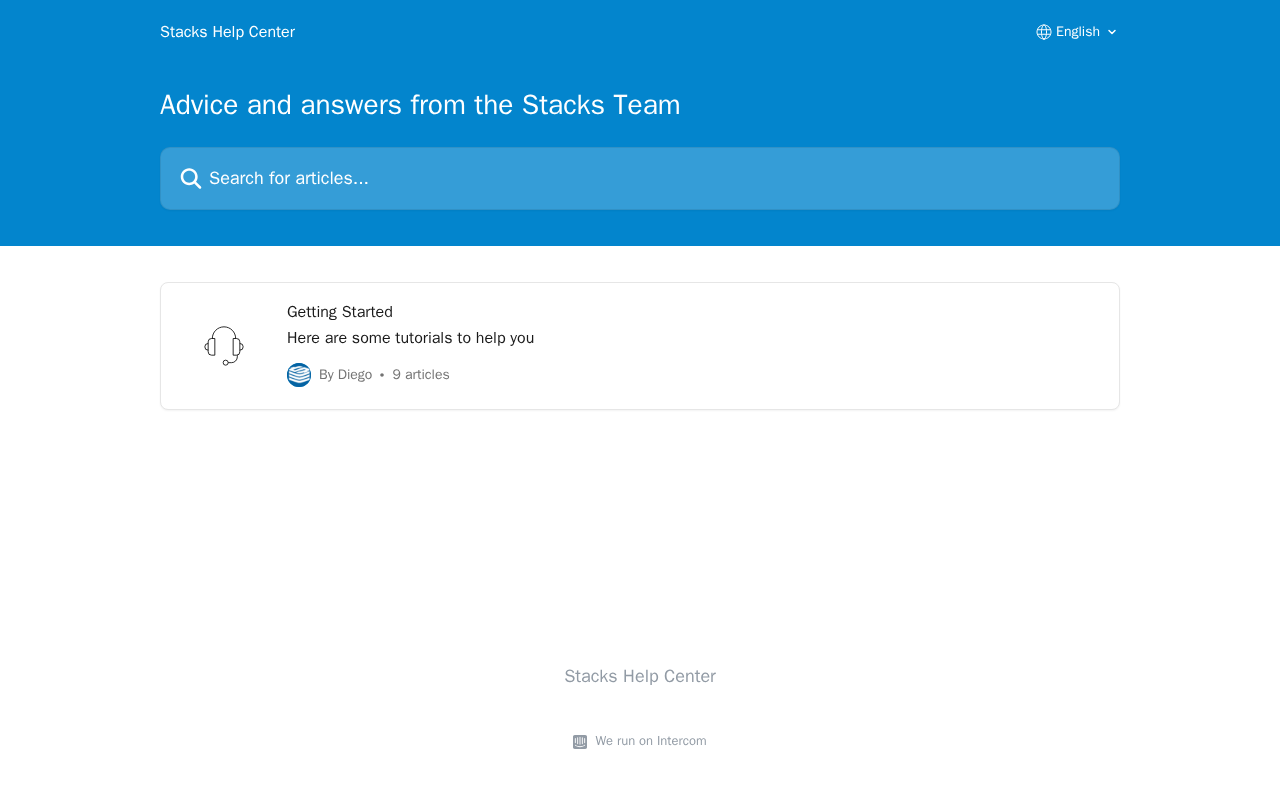Click the By Diego author label
This screenshot has width=1280, height=800.
(x=345, y=375)
